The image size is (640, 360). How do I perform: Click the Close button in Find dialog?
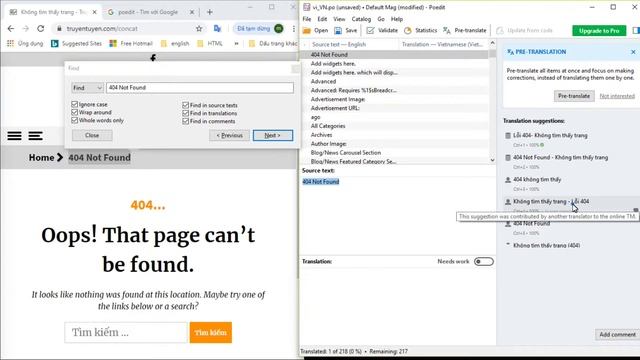point(92,136)
